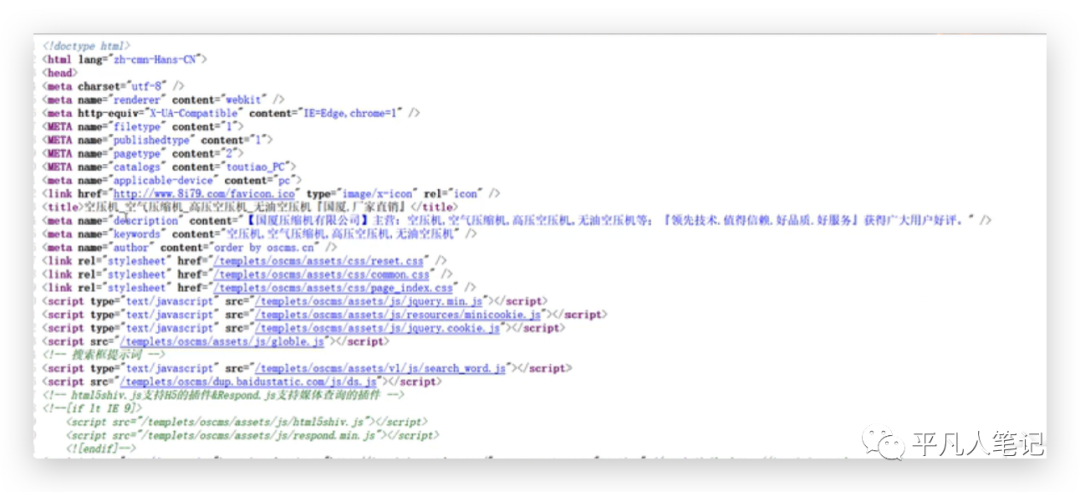
Task: Click the "<![endif]-->" line
Action: pos(101,449)
